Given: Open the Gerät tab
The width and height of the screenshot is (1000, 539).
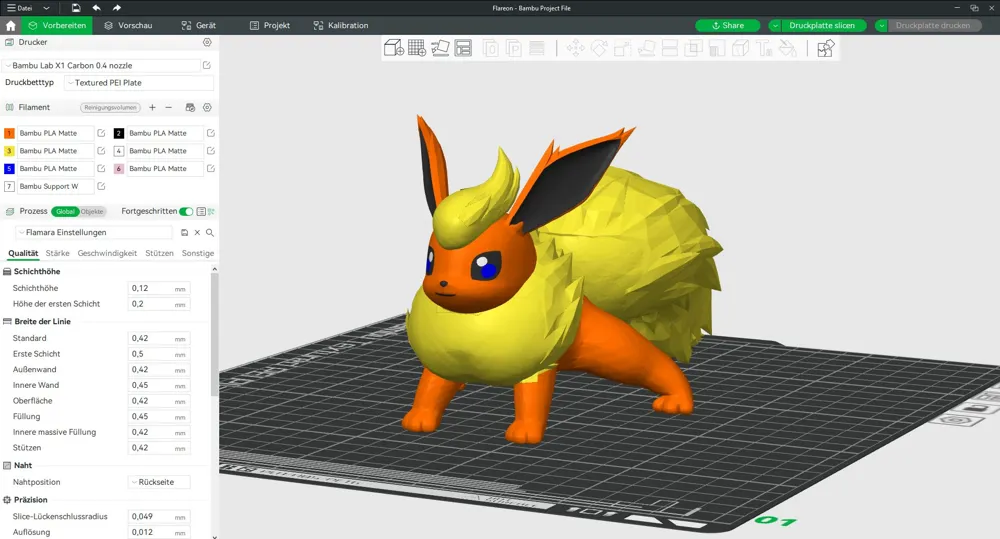Looking at the screenshot, I should coord(198,26).
